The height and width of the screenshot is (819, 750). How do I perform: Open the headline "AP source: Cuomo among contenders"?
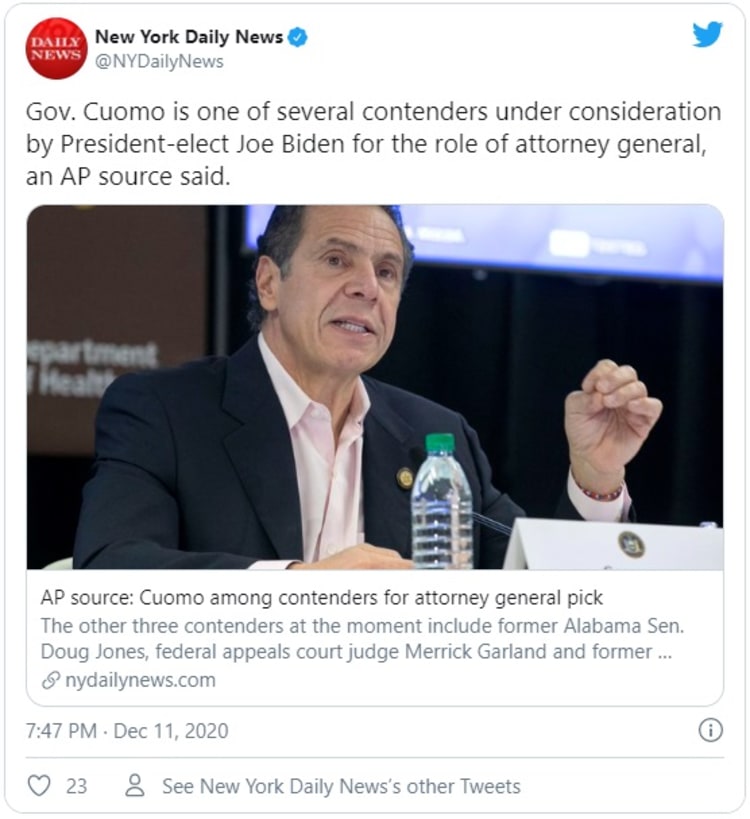coord(322,598)
